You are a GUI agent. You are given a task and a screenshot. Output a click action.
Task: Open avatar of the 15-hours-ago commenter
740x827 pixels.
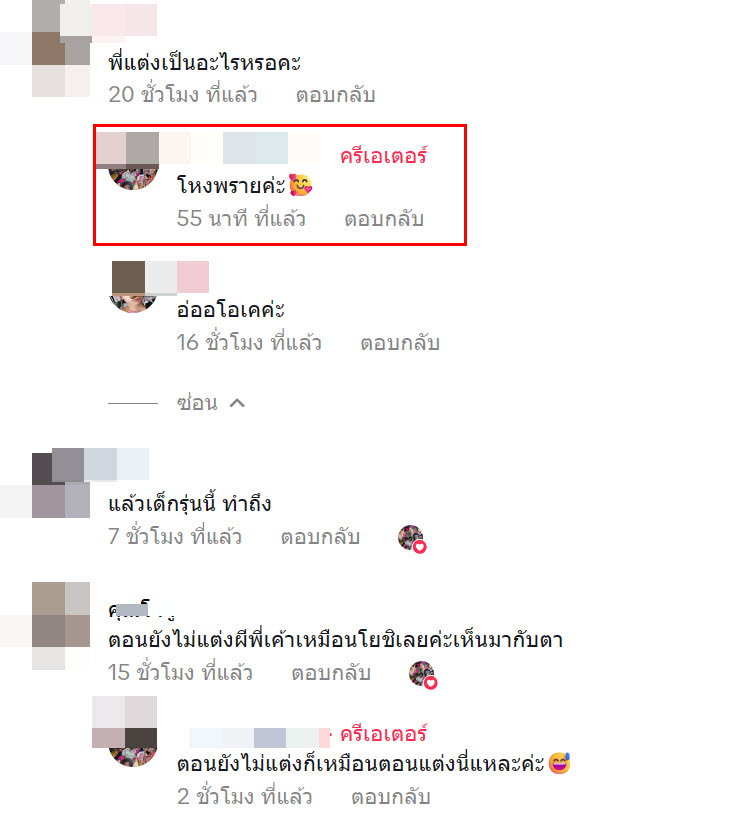point(61,626)
